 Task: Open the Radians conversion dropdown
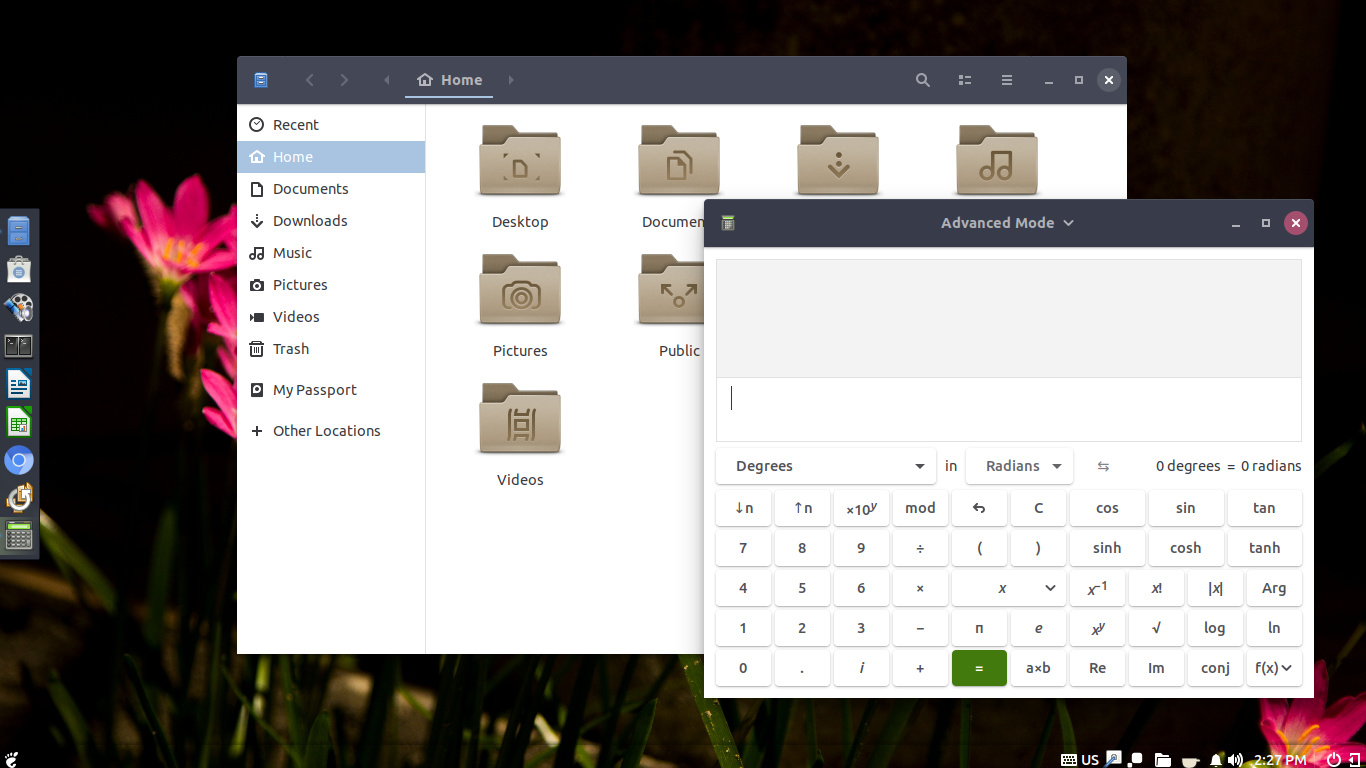point(1019,465)
